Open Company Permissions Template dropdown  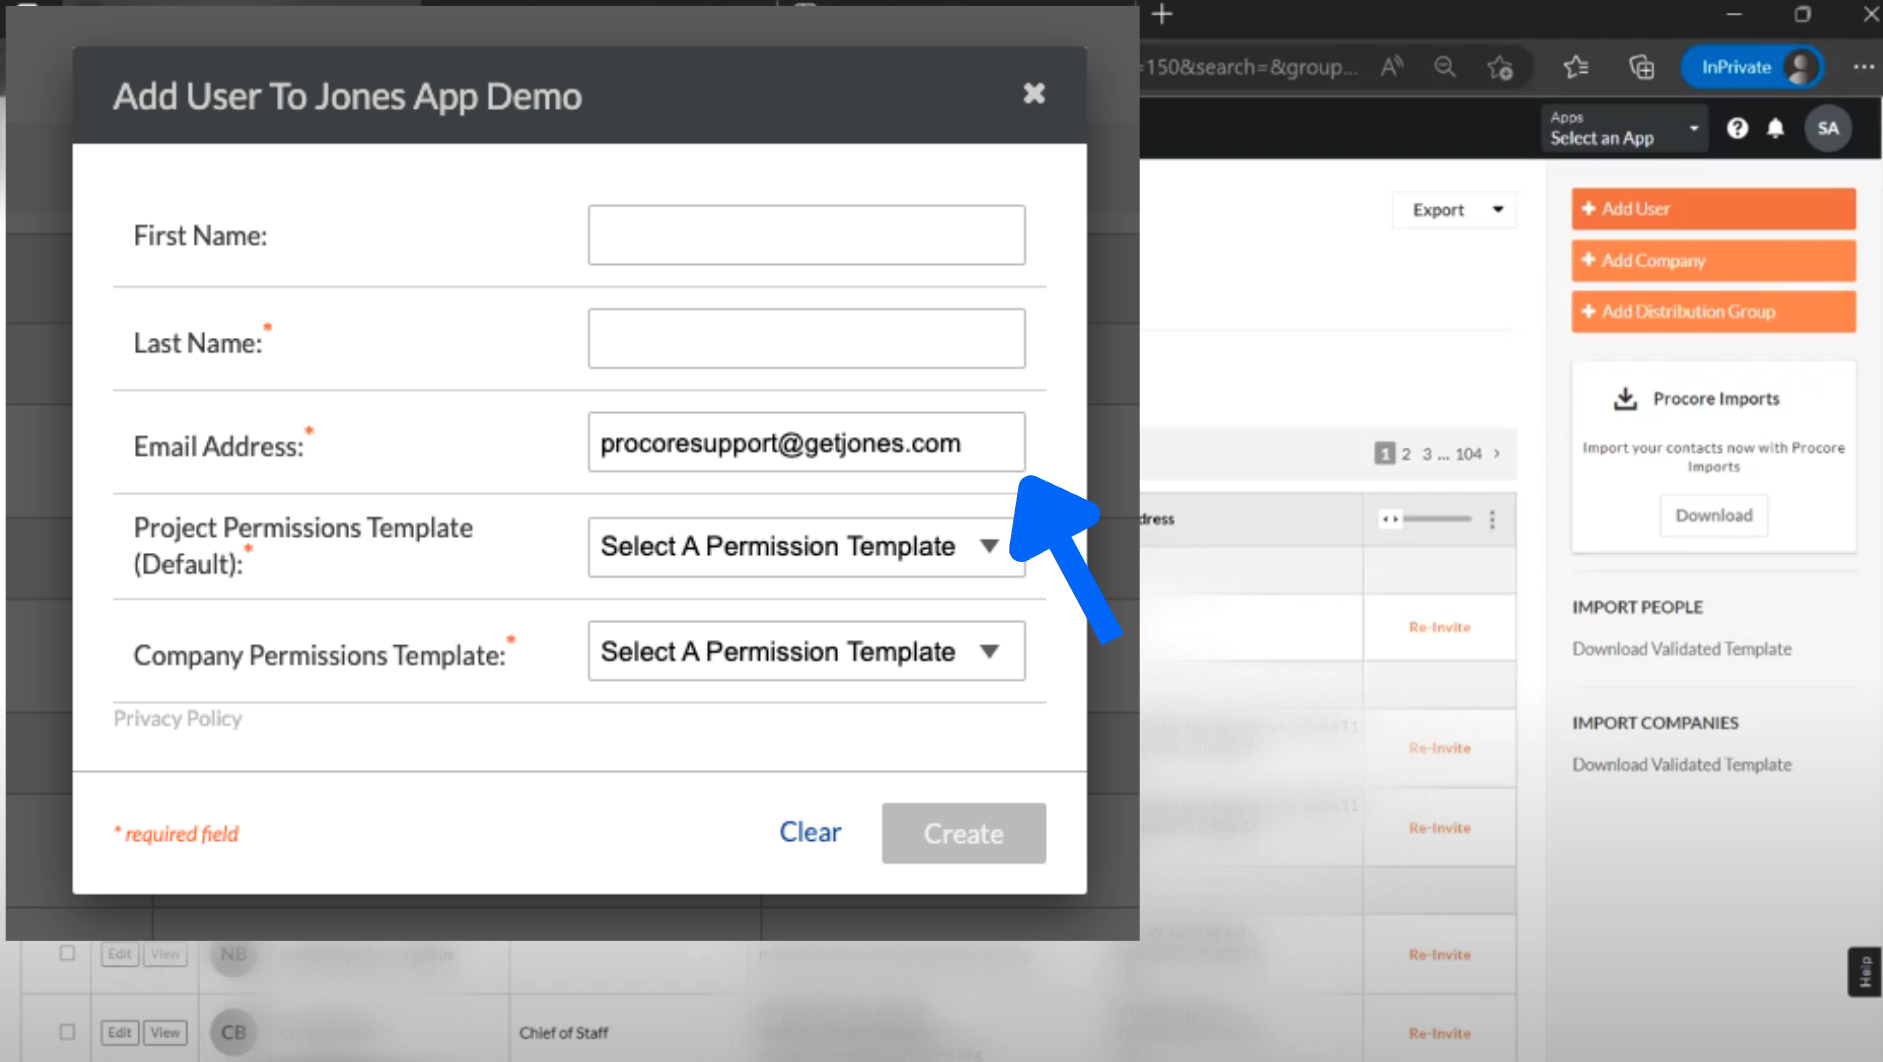[806, 651]
